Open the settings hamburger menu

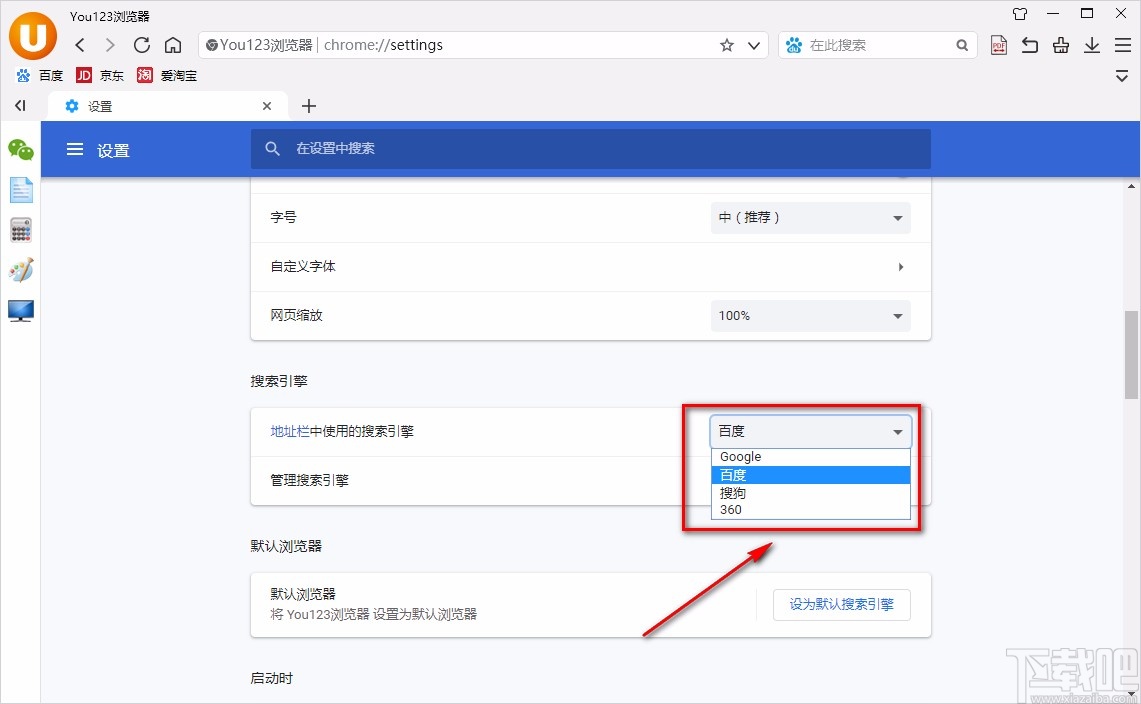point(75,149)
